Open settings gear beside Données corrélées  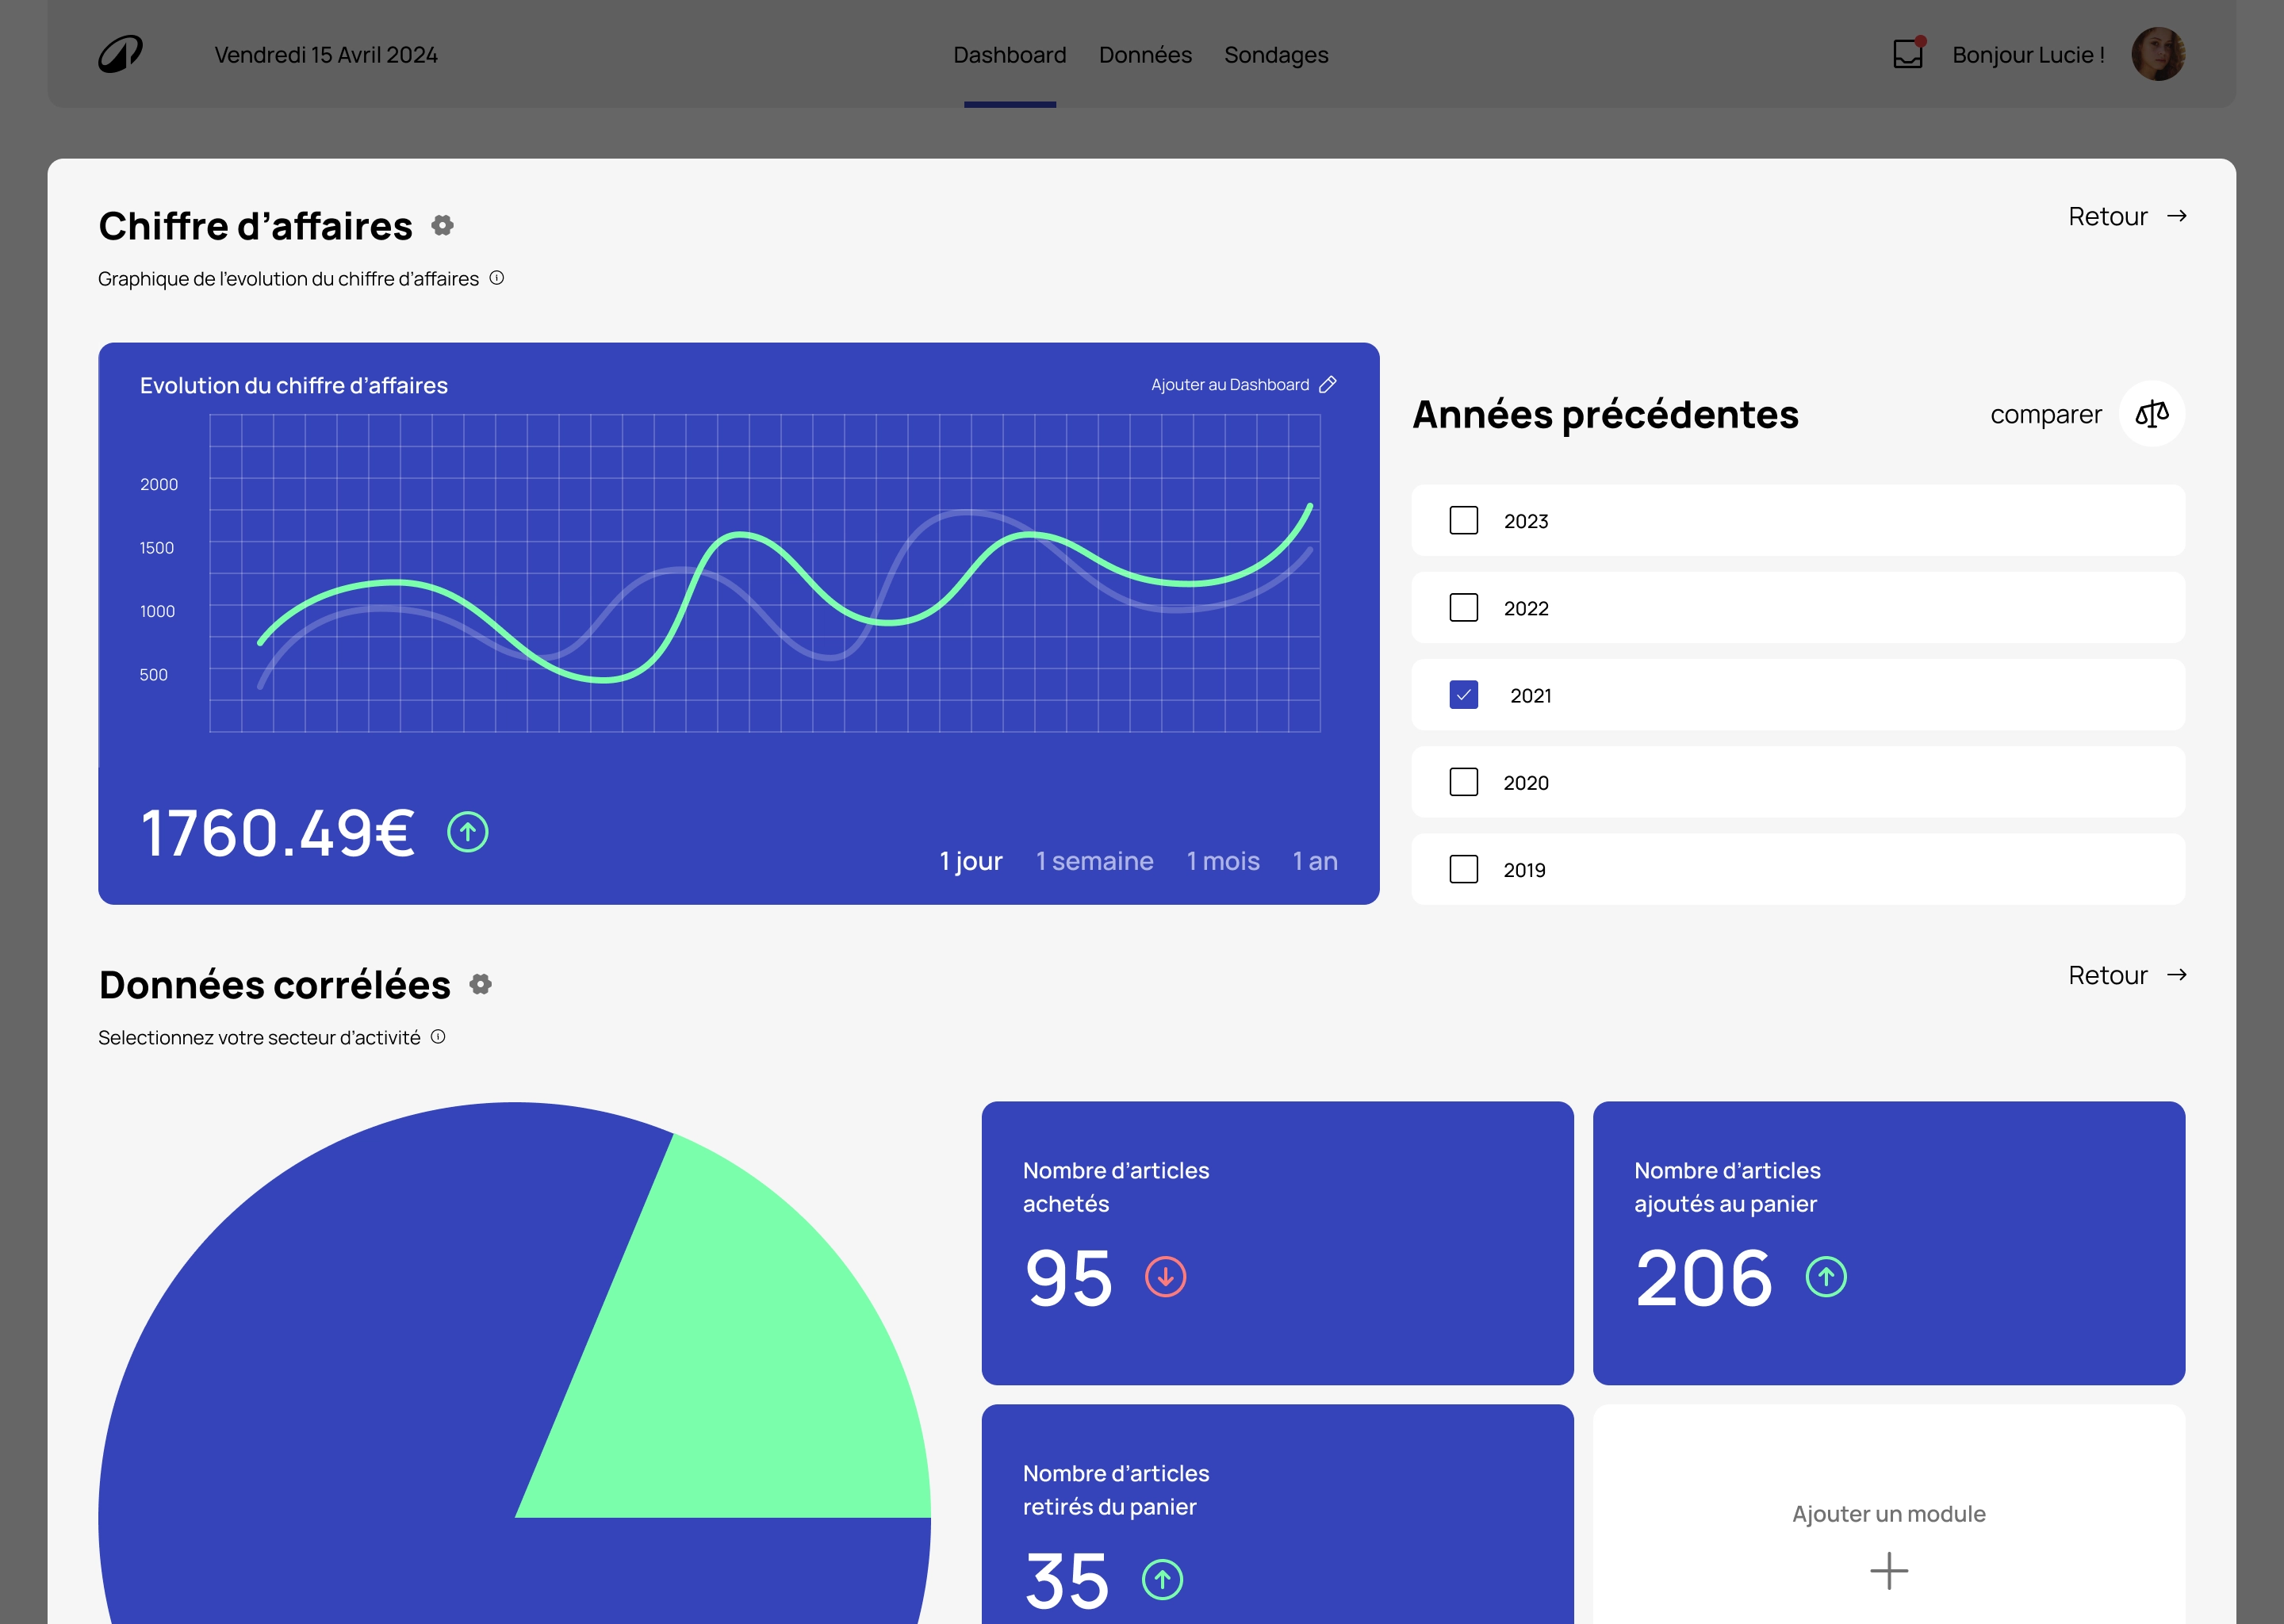pyautogui.click(x=481, y=984)
